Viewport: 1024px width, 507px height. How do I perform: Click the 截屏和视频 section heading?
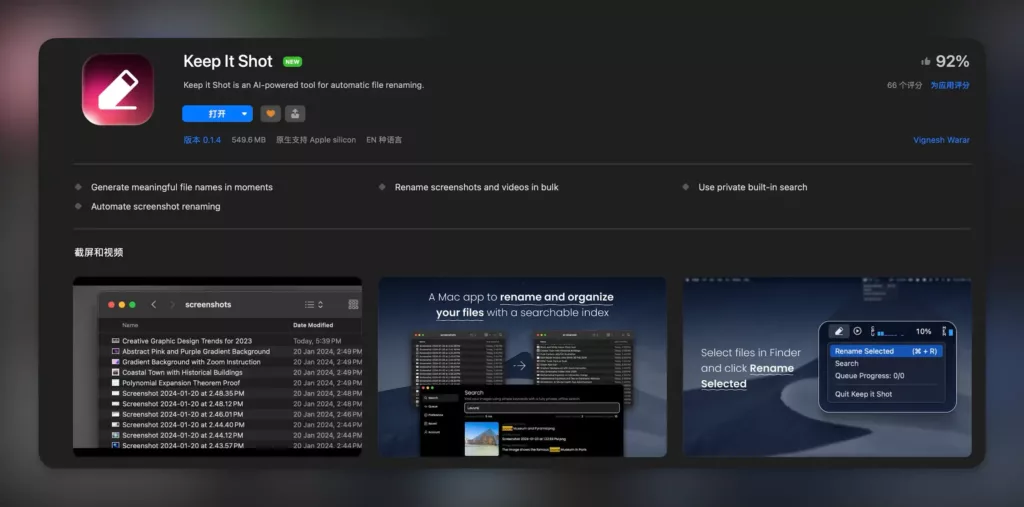pos(99,252)
